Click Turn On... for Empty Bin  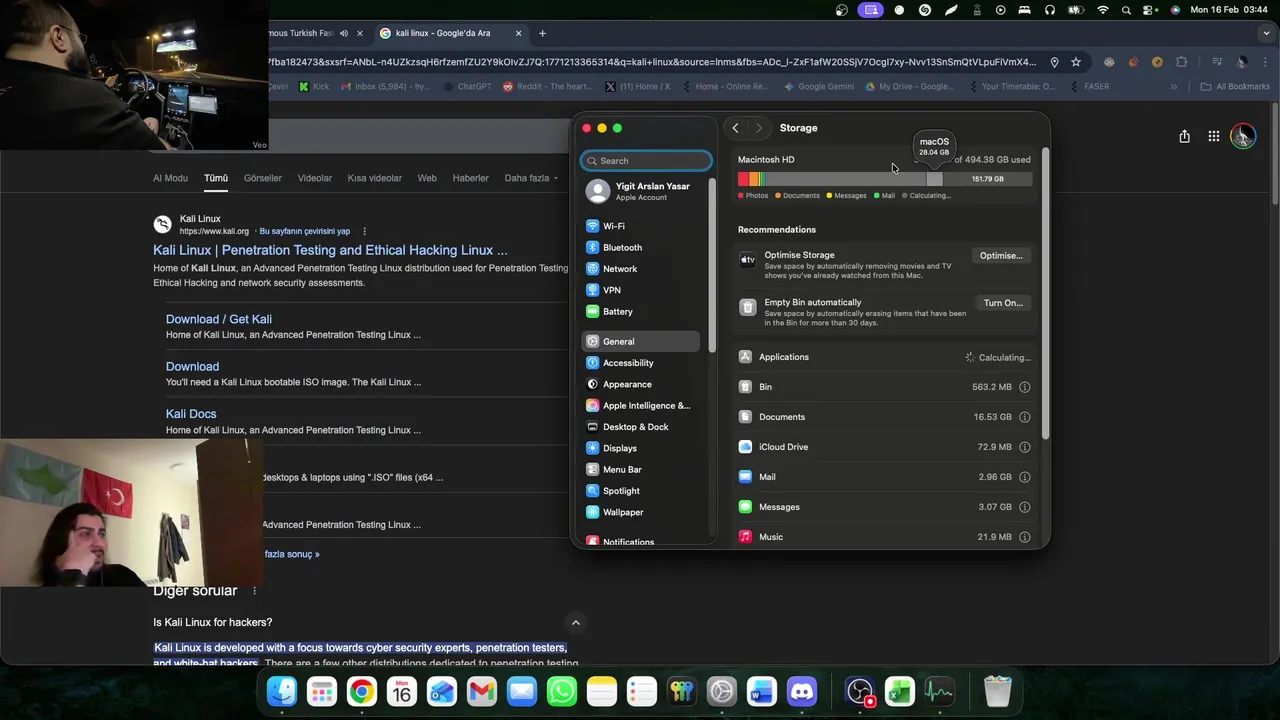pyautogui.click(x=1003, y=303)
